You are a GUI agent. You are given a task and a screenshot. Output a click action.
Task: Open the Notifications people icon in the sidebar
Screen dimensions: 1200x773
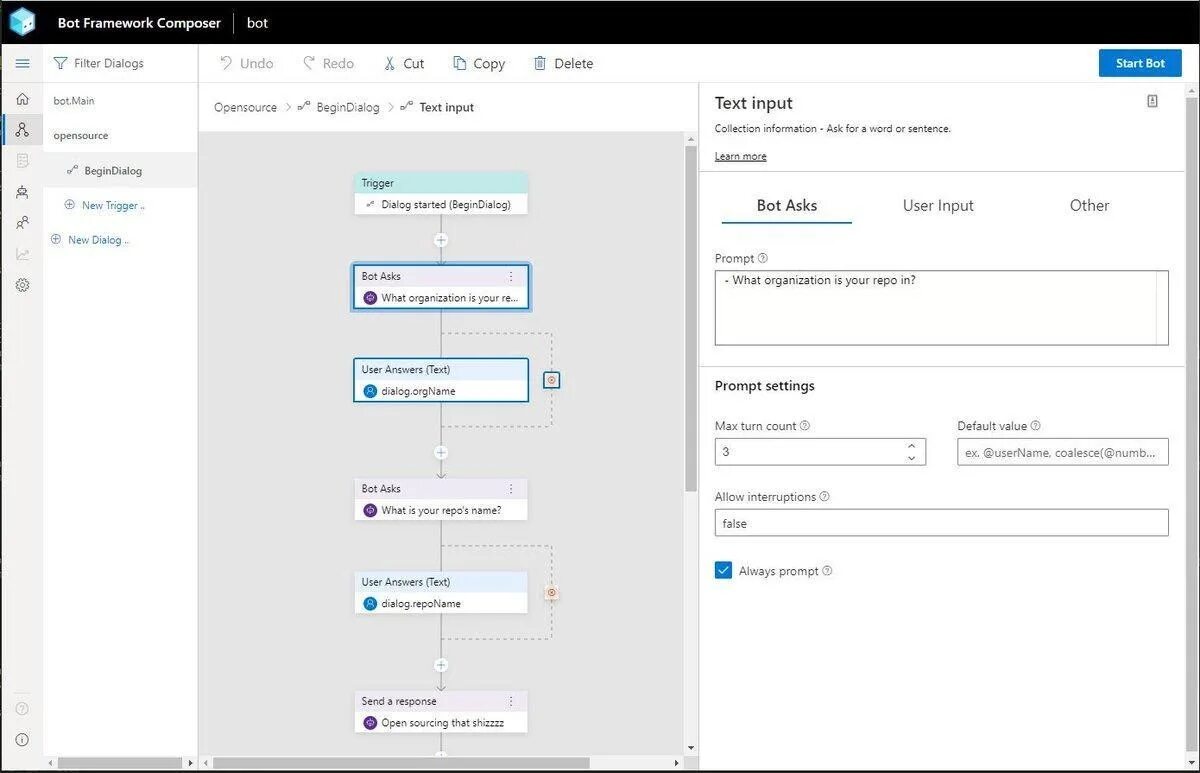click(x=22, y=223)
